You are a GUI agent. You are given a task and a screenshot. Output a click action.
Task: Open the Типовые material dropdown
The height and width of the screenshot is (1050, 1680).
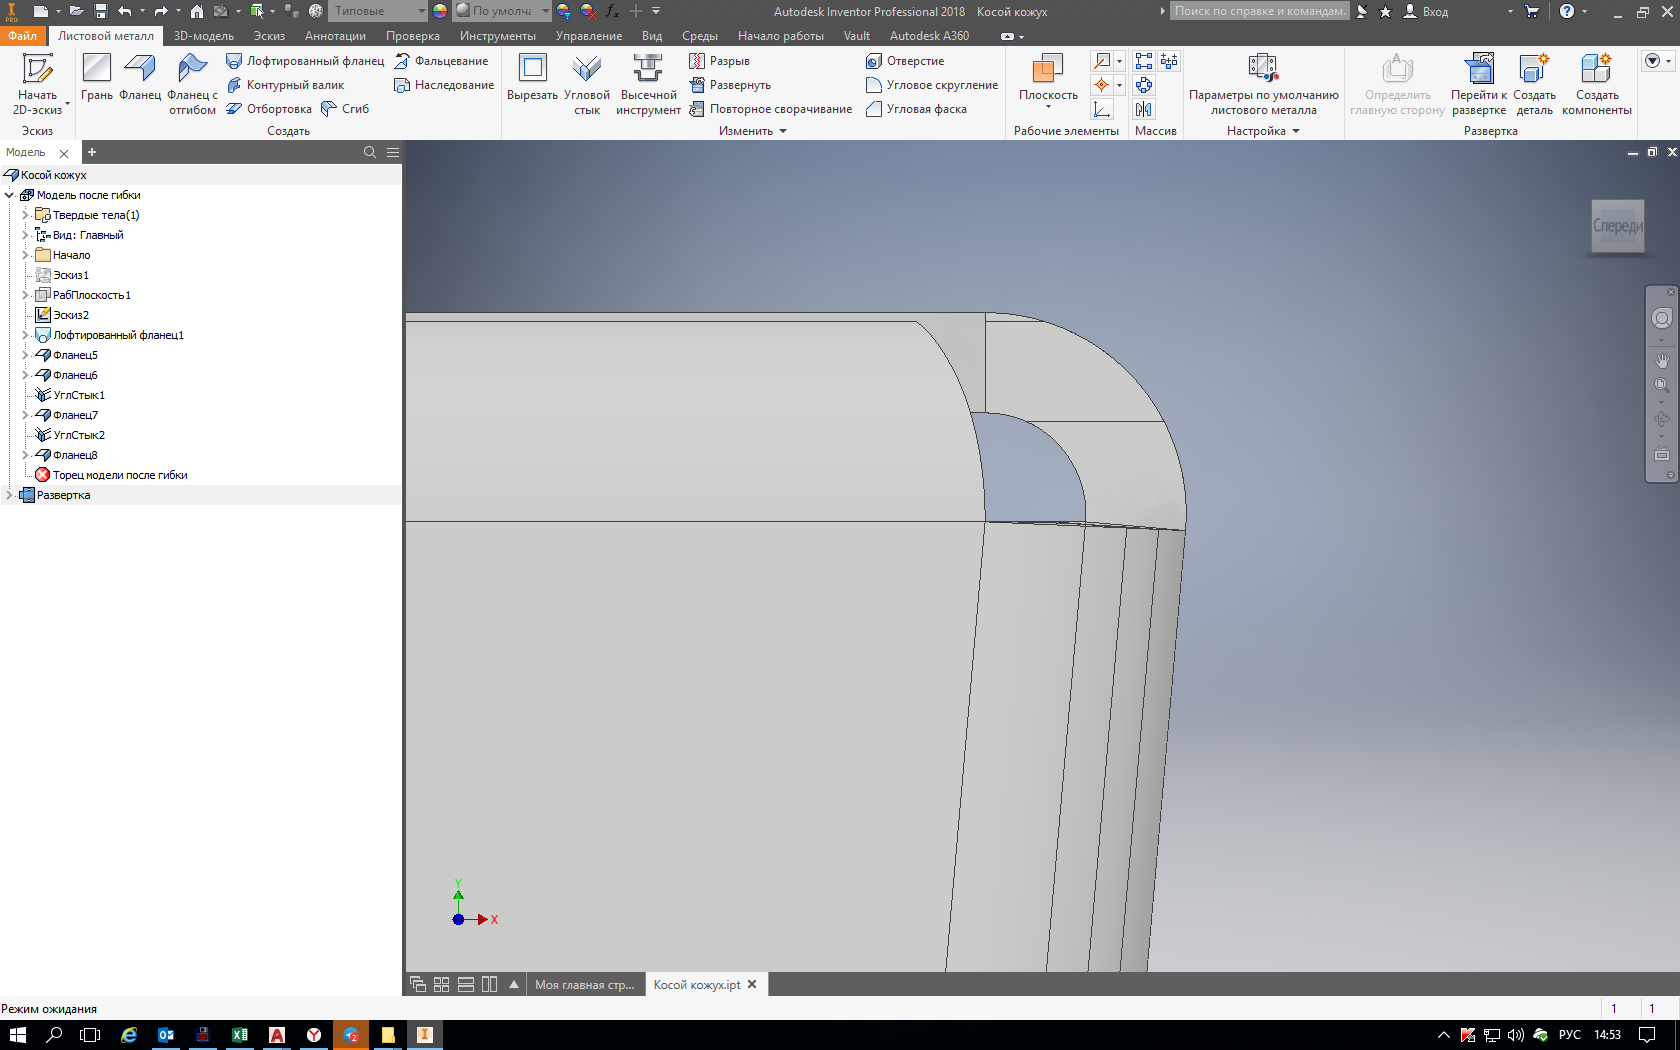click(421, 11)
